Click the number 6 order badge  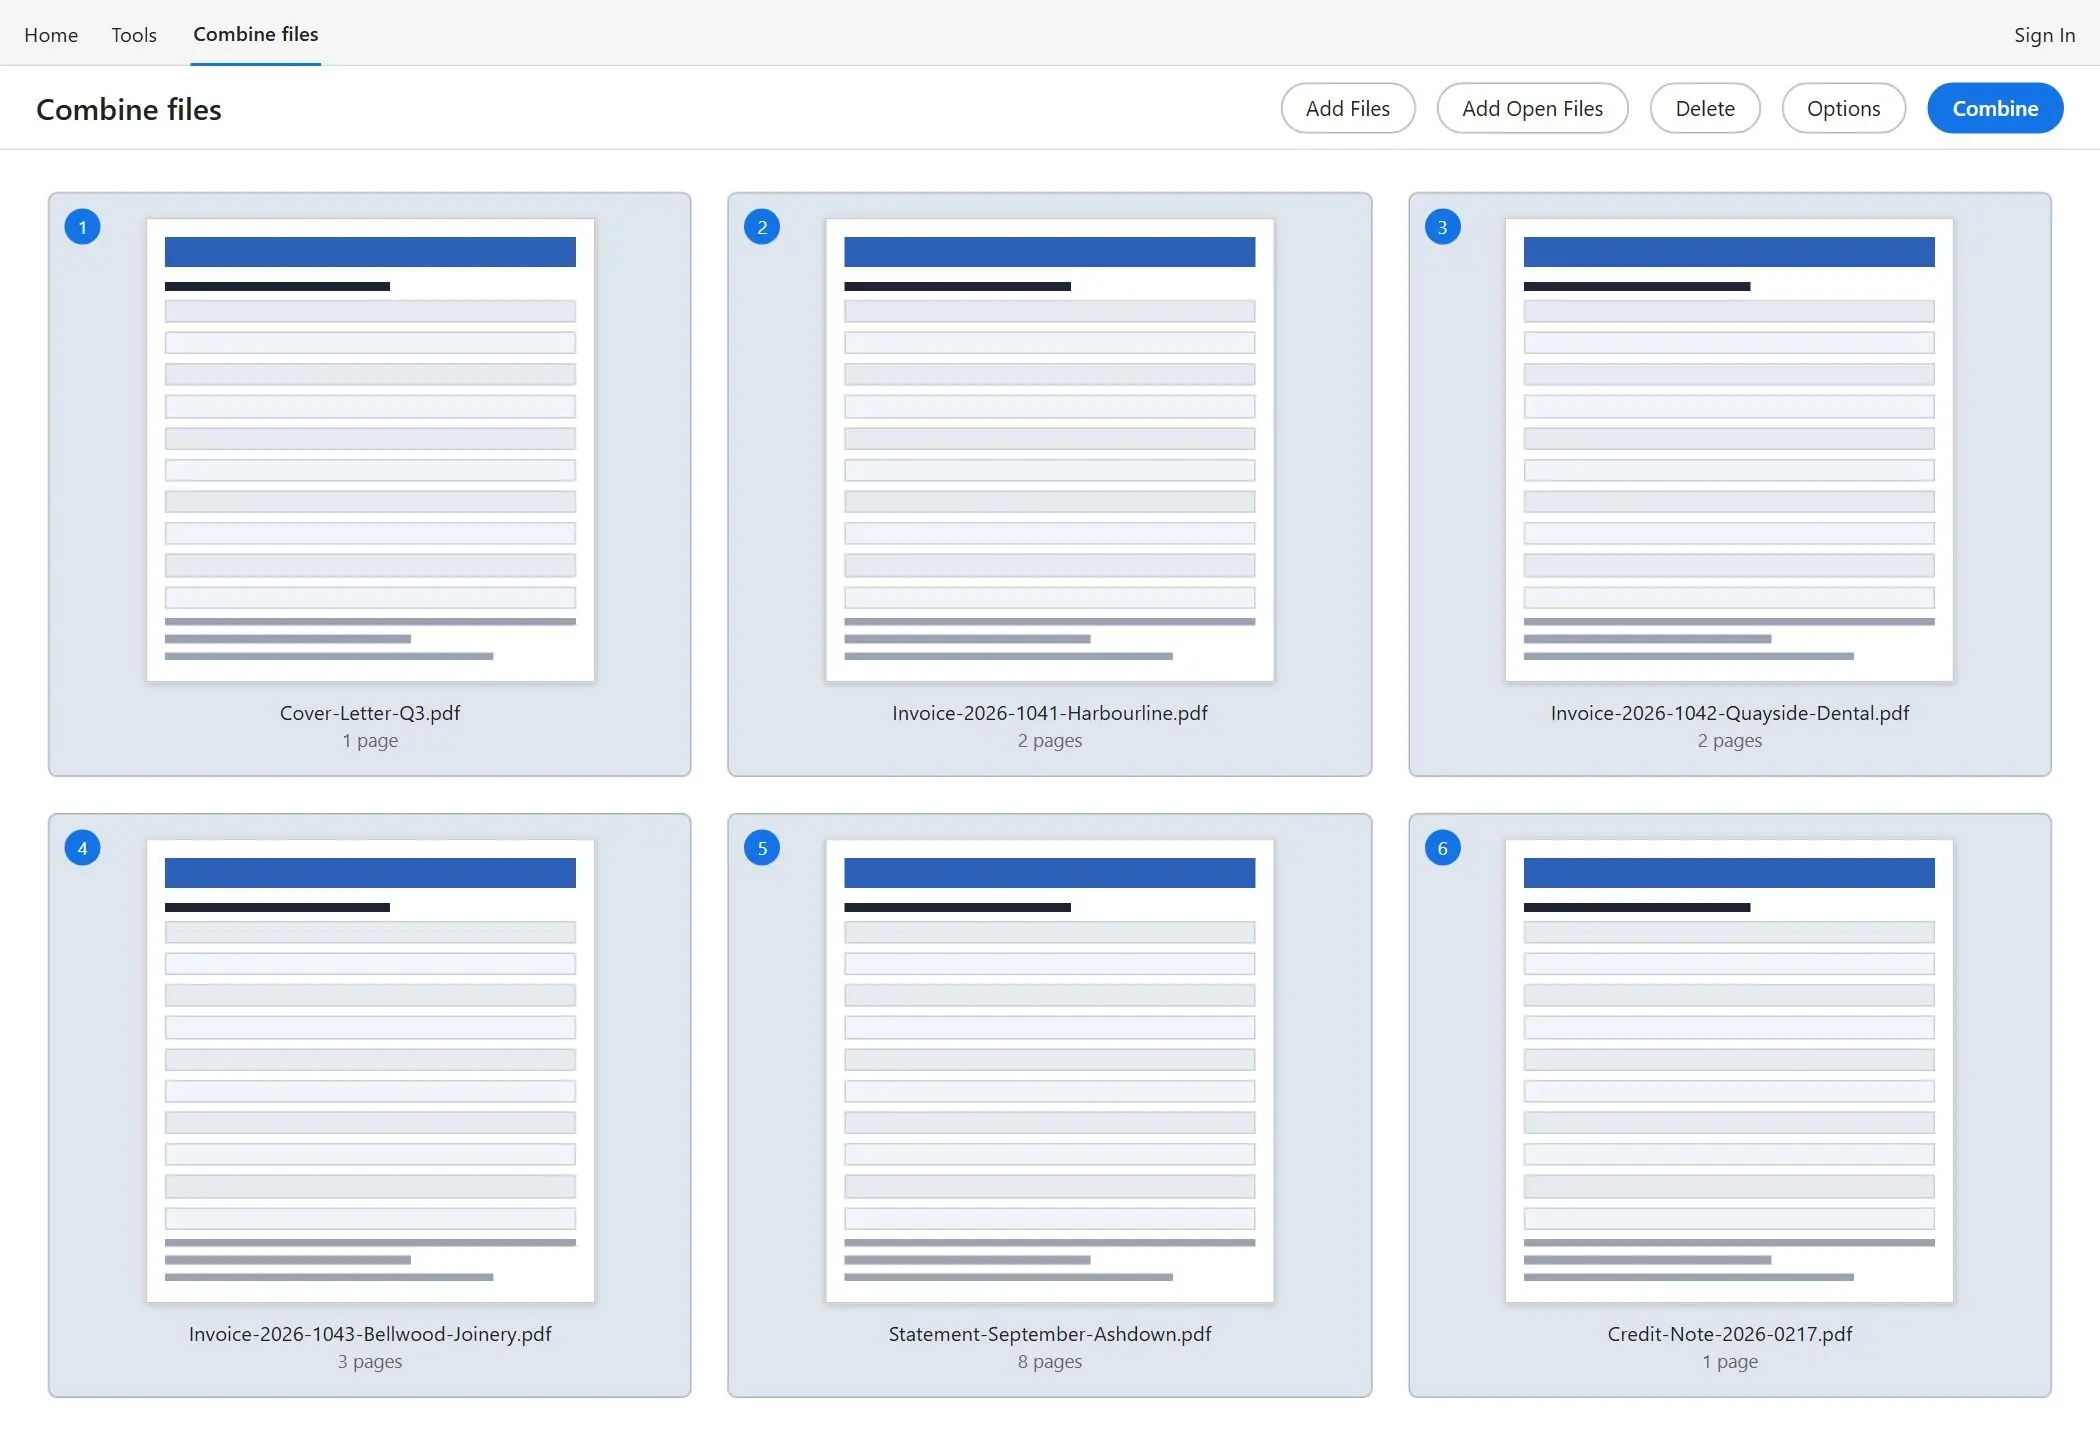1442,848
